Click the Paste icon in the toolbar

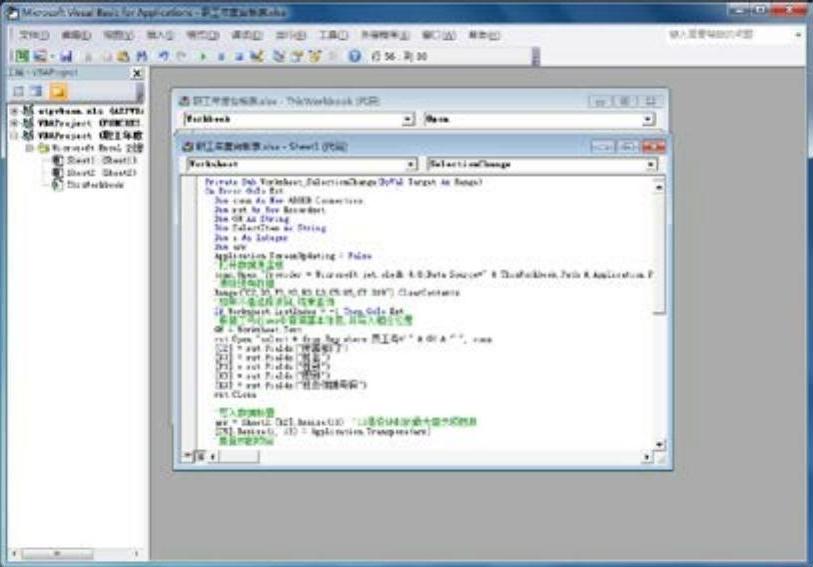coord(123,56)
